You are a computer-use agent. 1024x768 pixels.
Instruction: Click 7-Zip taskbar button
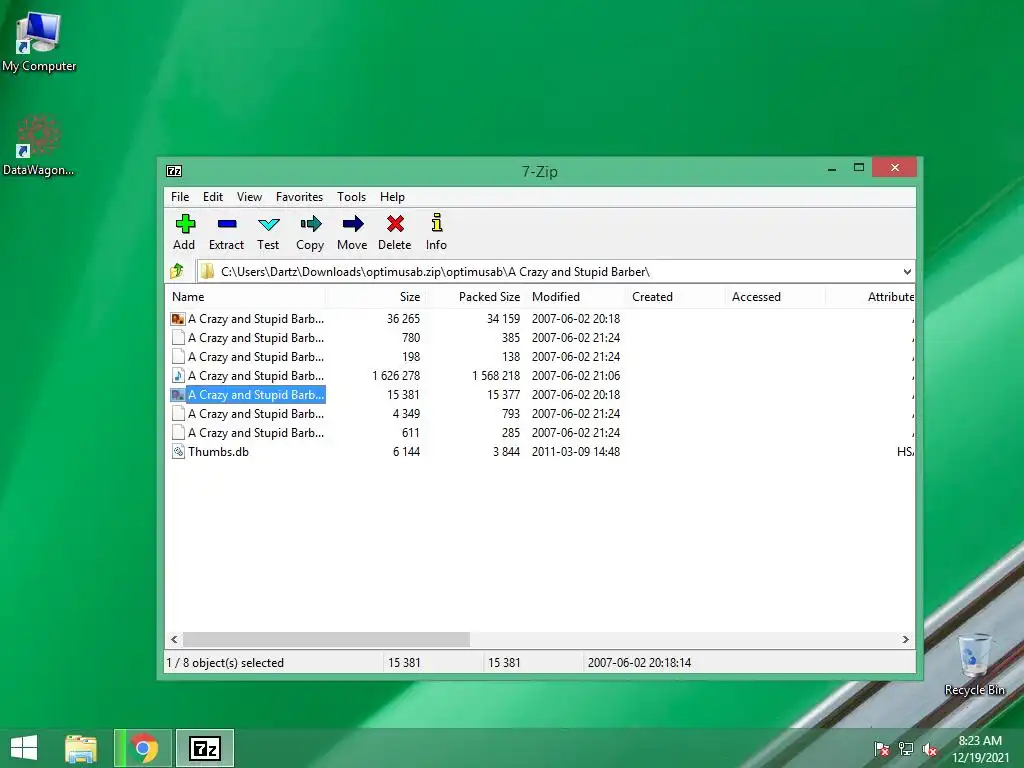coord(204,748)
